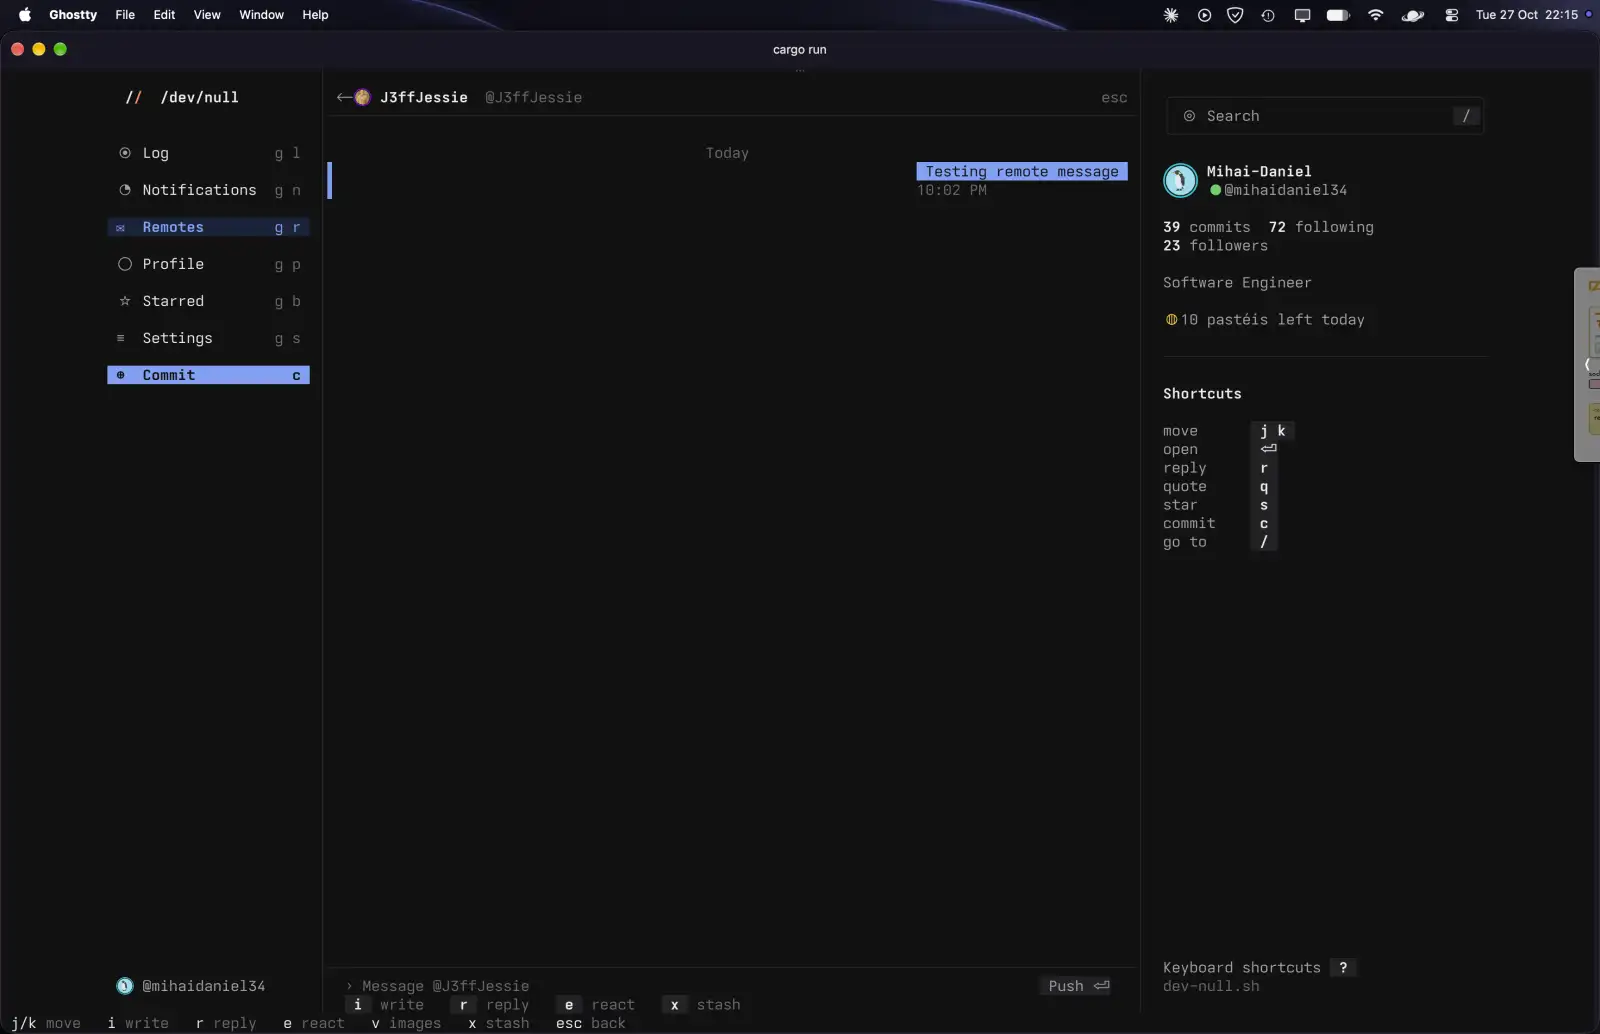Click the Remotes envelope icon

(121, 228)
